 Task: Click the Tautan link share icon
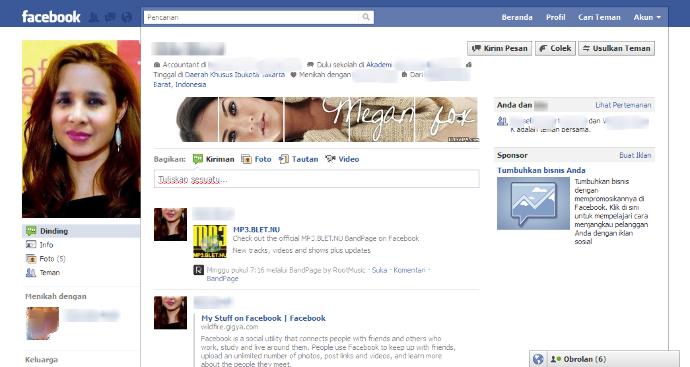(x=284, y=159)
